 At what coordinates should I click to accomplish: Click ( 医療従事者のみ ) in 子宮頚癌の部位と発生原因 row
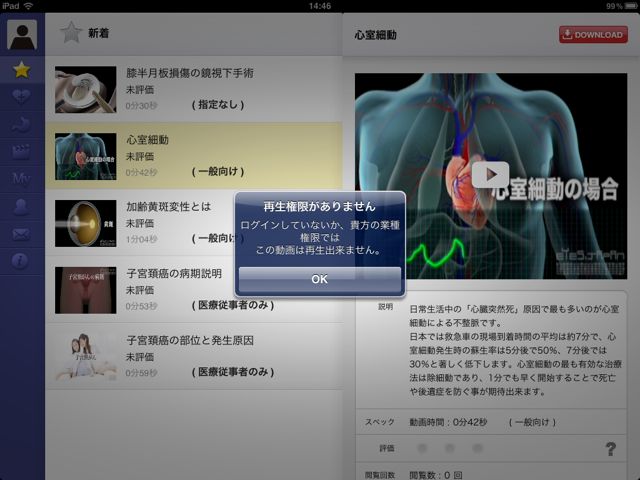pyautogui.click(x=233, y=372)
